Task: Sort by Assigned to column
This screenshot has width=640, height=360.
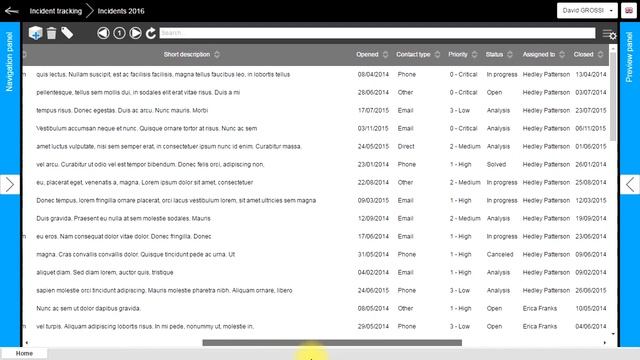Action: click(x=543, y=54)
